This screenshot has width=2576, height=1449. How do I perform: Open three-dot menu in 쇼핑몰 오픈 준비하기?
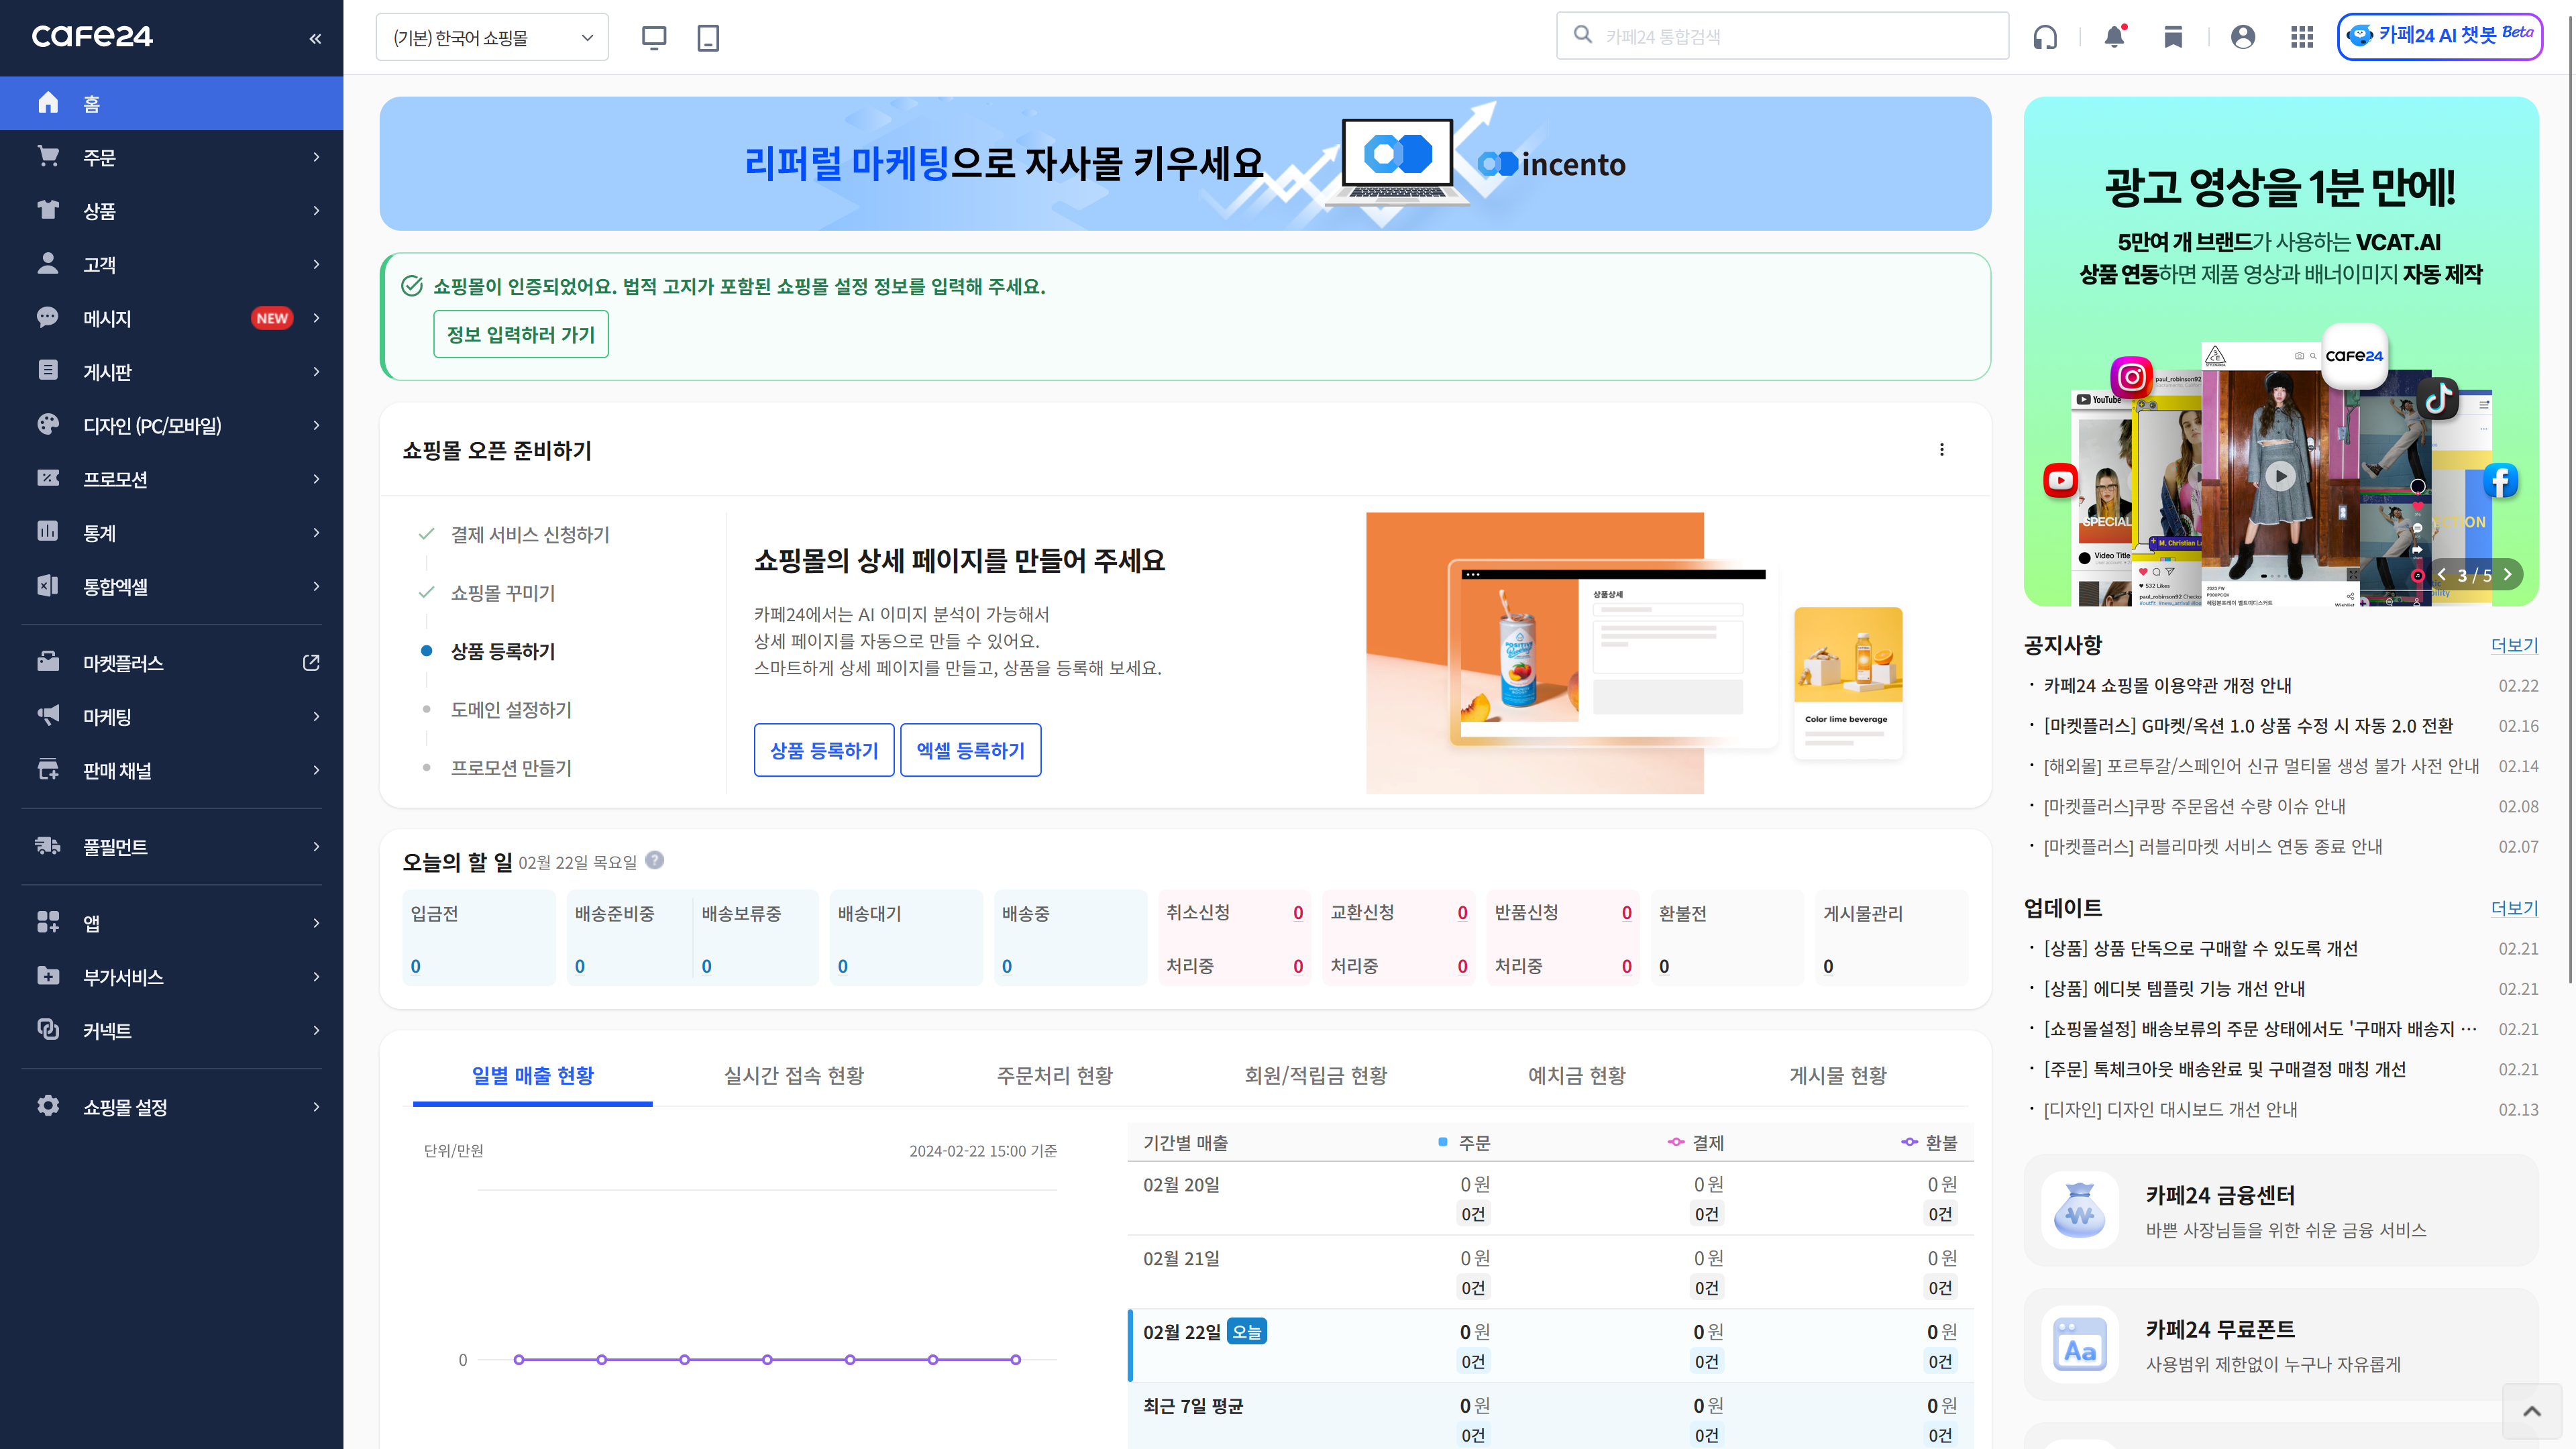coord(1942,450)
